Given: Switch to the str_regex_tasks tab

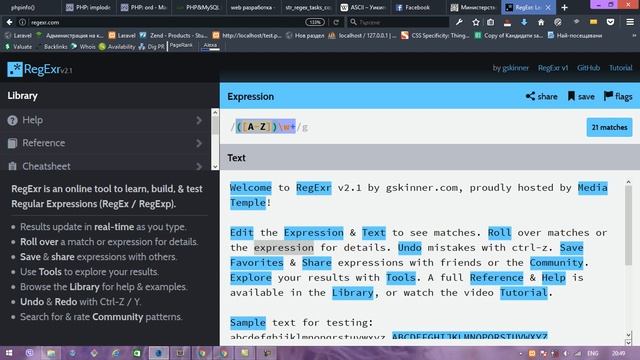Looking at the screenshot, I should [308, 7].
